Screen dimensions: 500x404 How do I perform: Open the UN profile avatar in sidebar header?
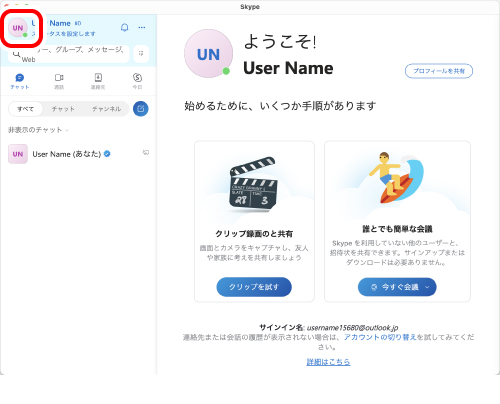(x=18, y=28)
